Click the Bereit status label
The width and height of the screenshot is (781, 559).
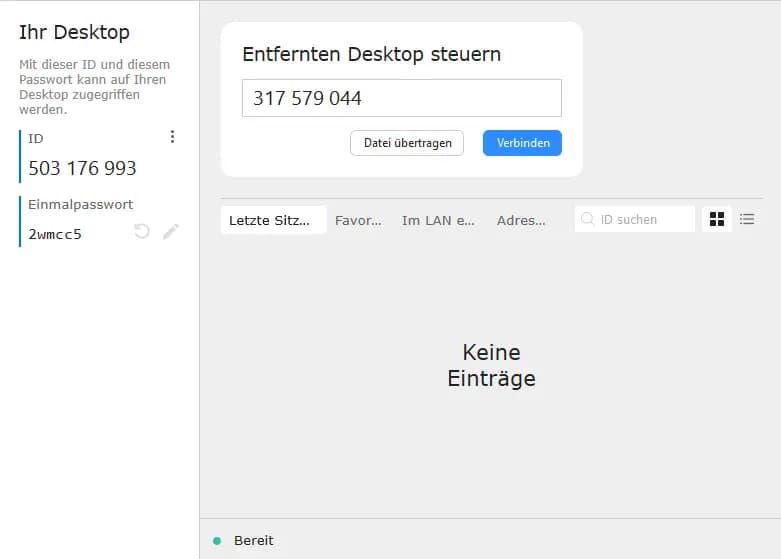point(253,541)
